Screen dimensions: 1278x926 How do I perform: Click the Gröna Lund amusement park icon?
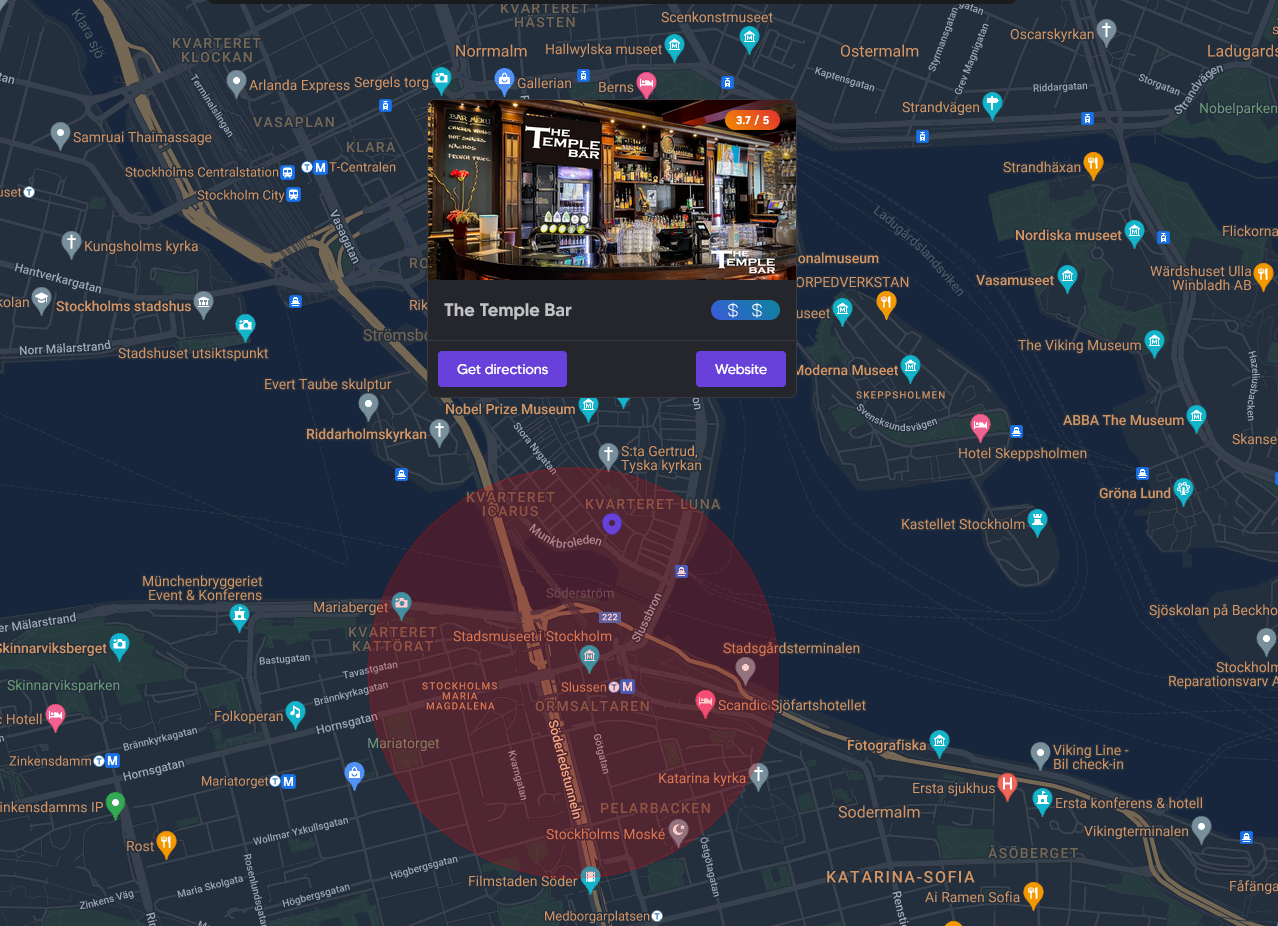(x=1184, y=491)
